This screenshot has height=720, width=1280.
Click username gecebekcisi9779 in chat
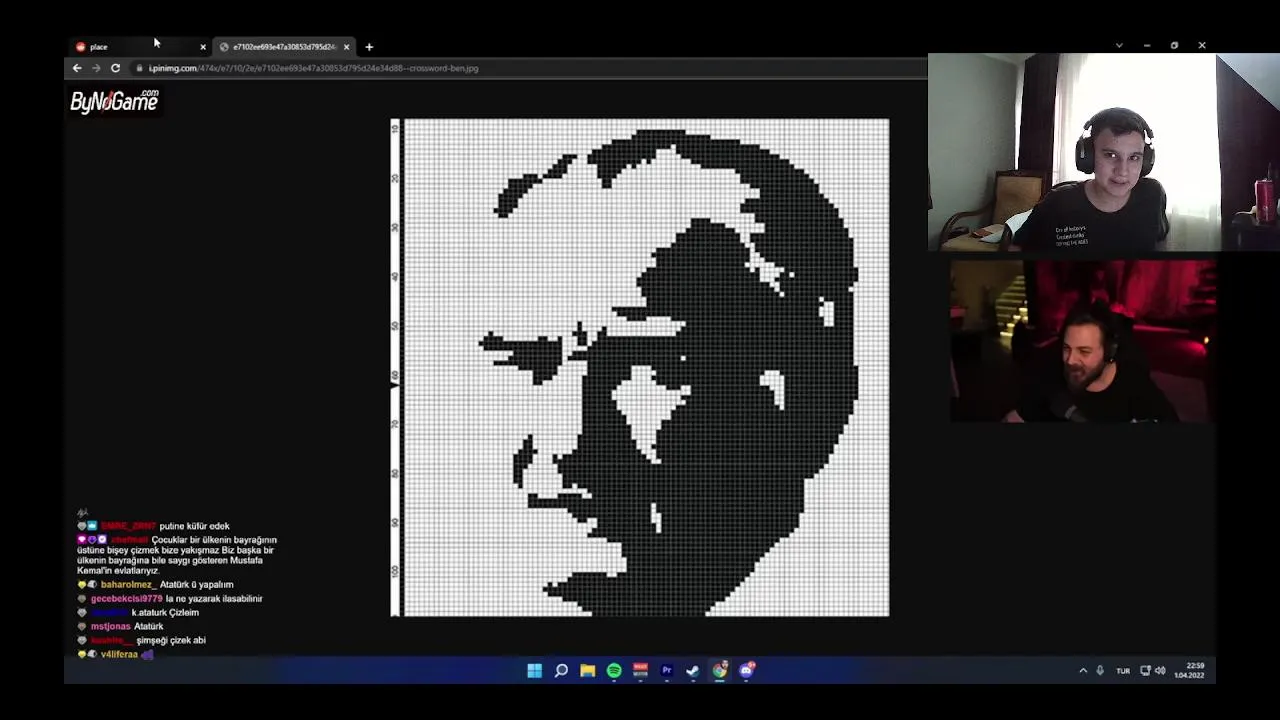(x=126, y=599)
